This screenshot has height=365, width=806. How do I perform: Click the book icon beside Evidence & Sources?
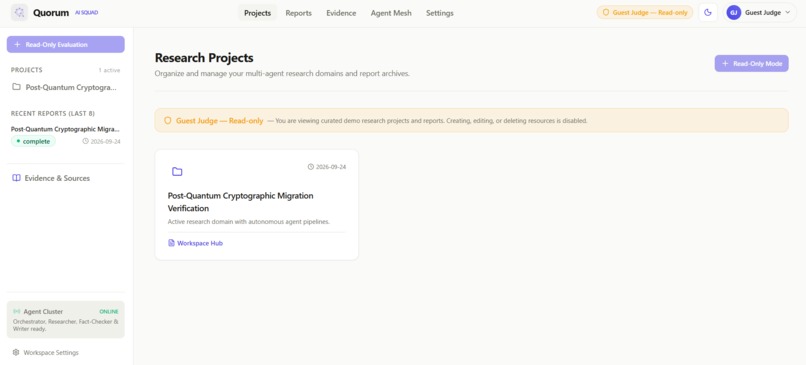coord(16,178)
